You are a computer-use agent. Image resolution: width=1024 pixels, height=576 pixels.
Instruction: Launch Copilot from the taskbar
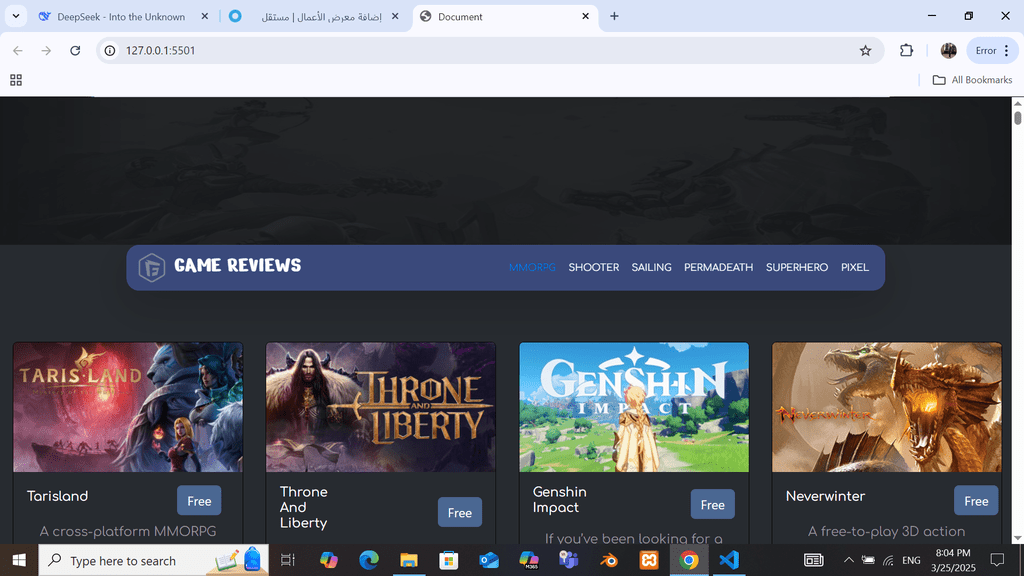328,560
